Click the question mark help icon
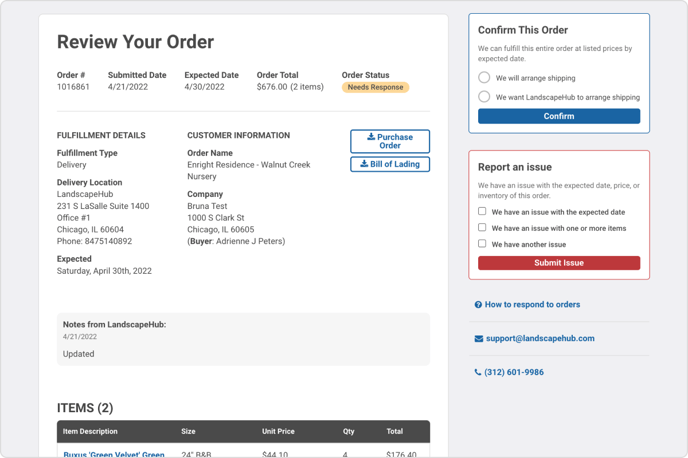The height and width of the screenshot is (458, 688). (478, 304)
